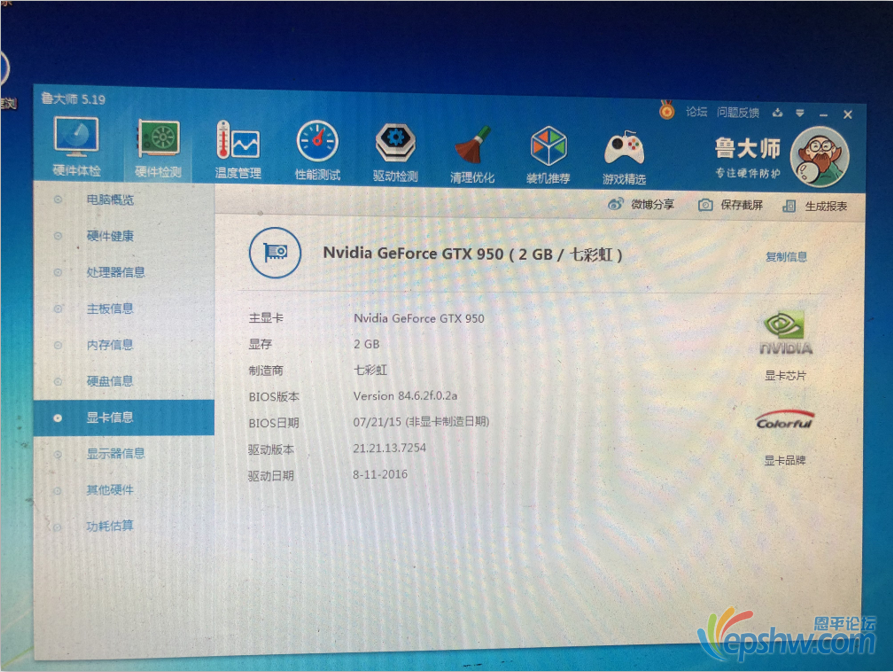This screenshot has height=672, width=893.
Task: Click the BIOS date '07/21/15'
Action: [x=377, y=422]
